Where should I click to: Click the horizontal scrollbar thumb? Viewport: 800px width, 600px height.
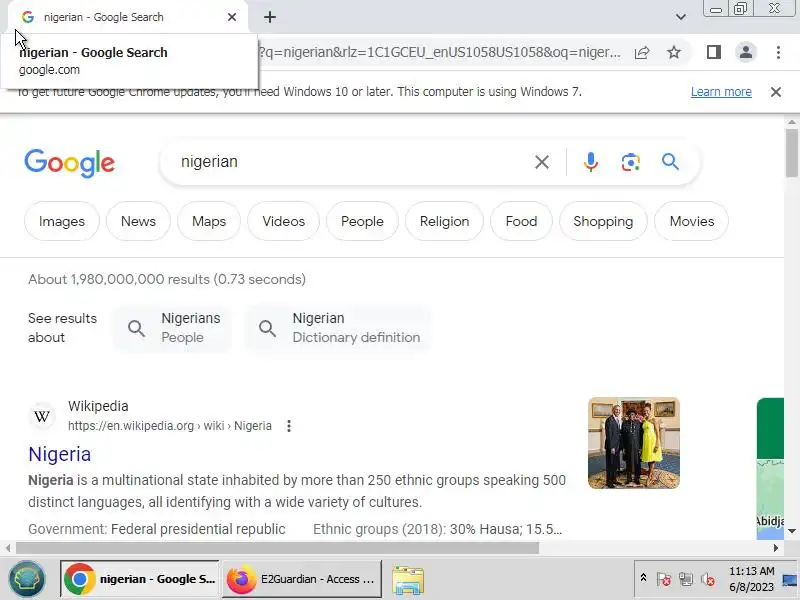(277, 548)
